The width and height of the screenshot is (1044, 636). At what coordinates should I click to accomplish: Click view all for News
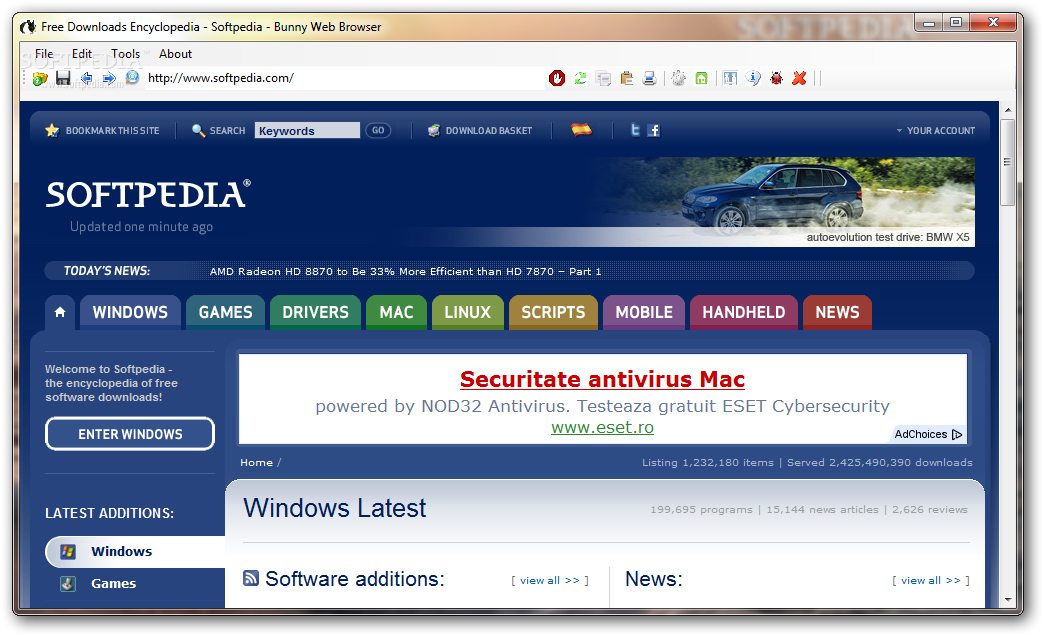coord(931,581)
